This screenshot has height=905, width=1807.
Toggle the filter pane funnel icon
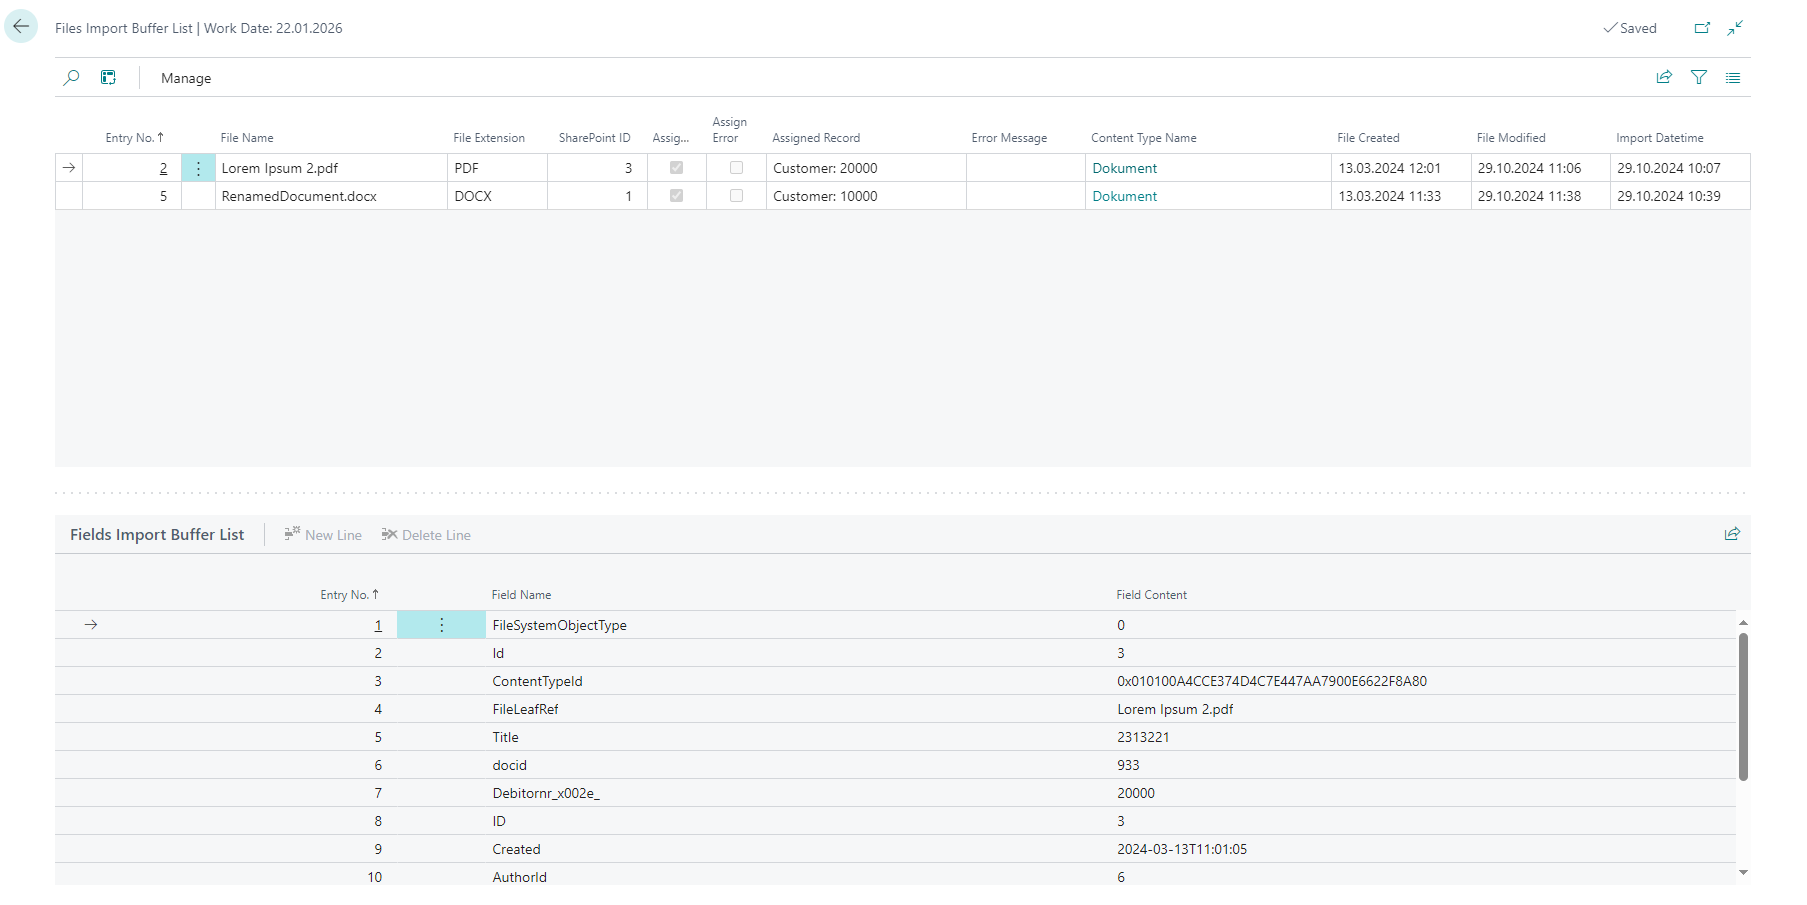pos(1698,77)
